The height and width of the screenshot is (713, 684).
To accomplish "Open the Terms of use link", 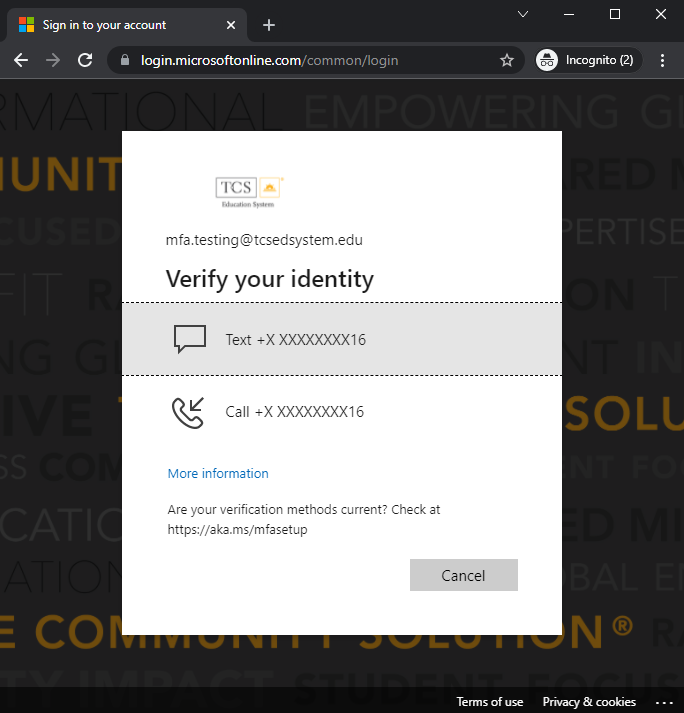I will point(490,702).
